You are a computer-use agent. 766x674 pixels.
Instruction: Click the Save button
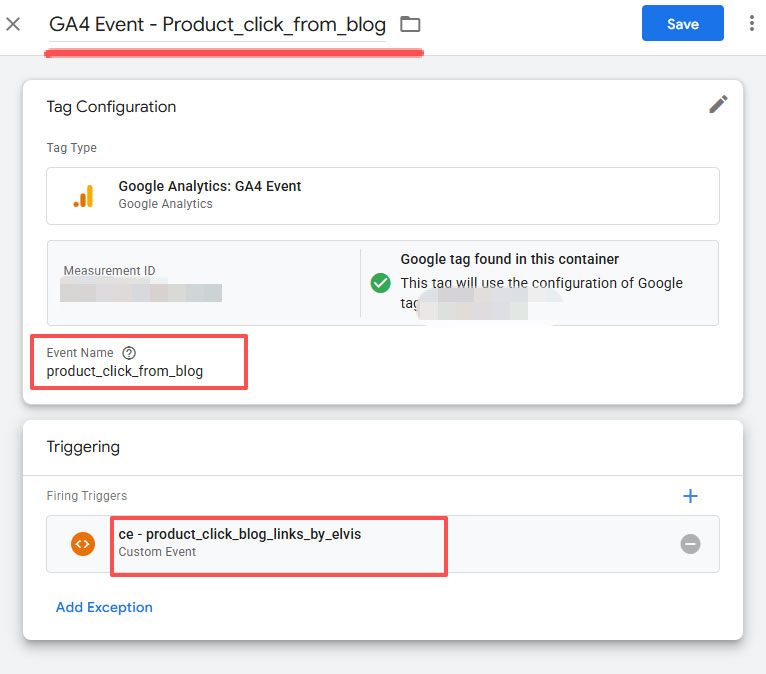coord(682,24)
